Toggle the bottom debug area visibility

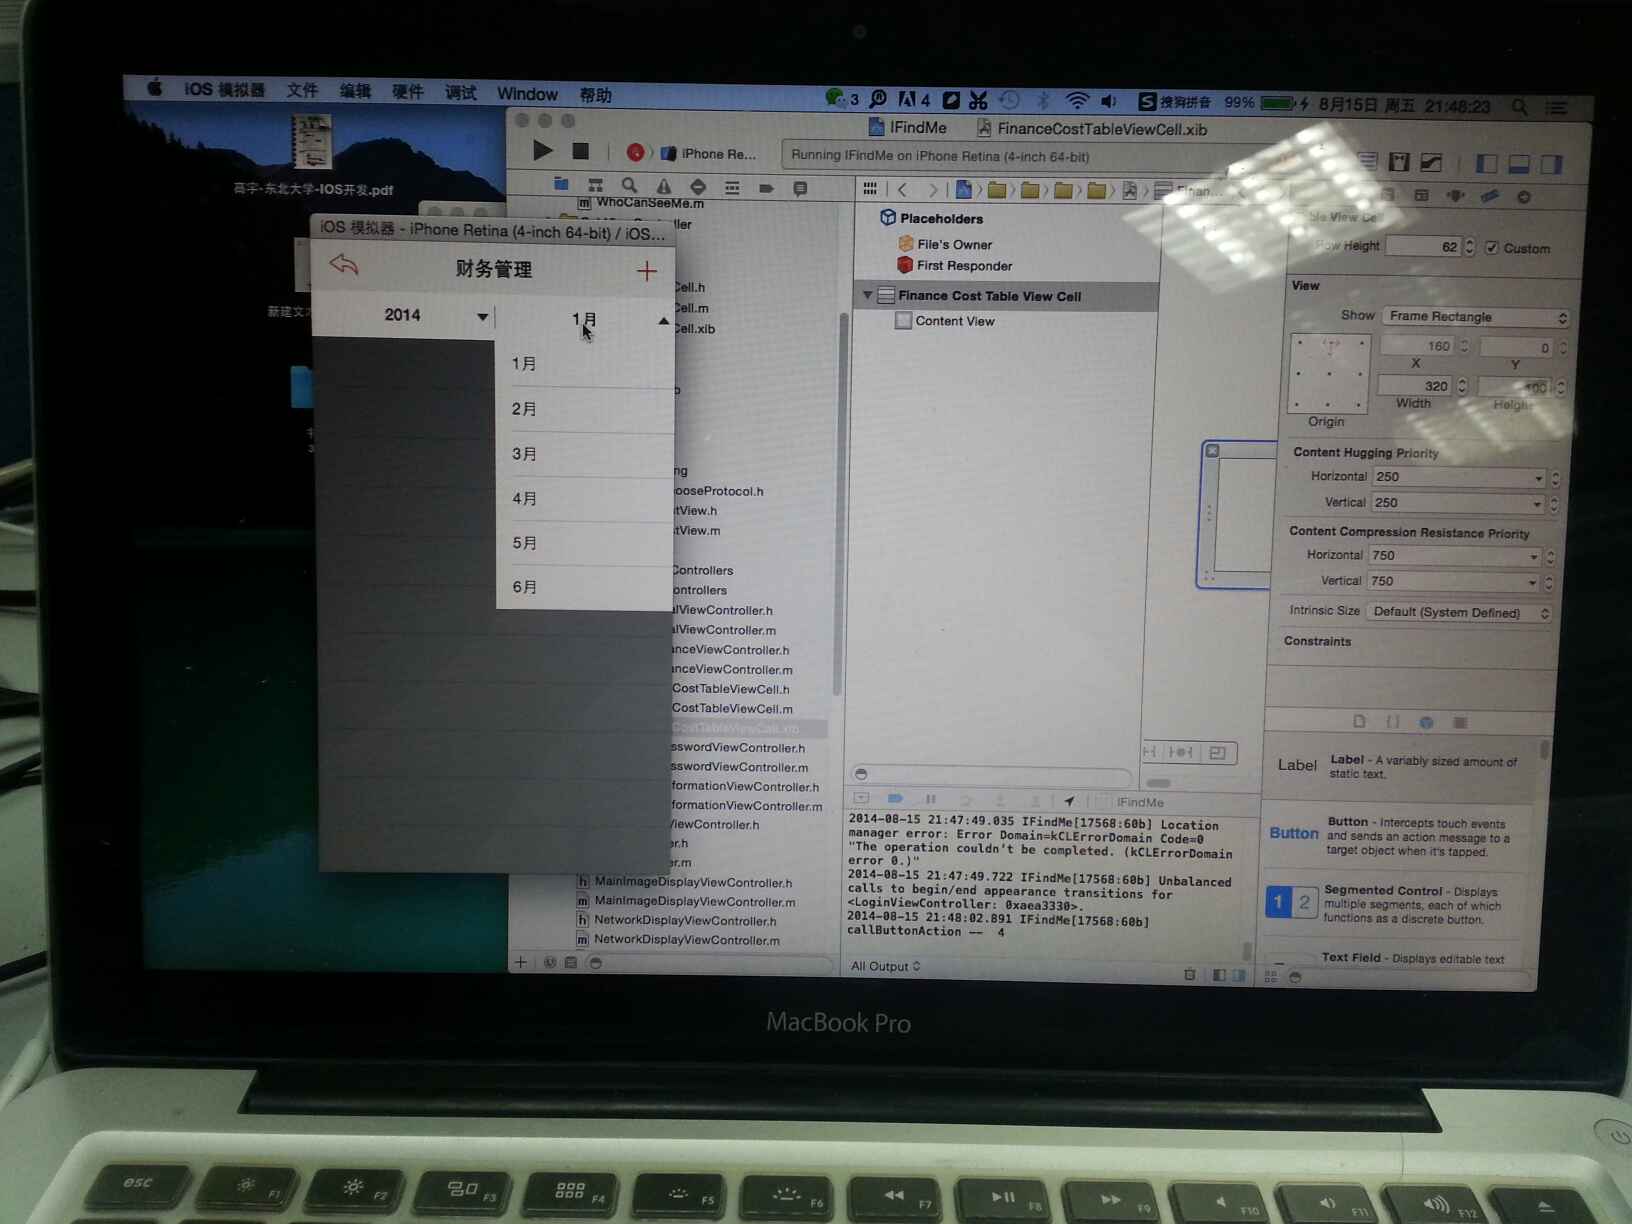click(1518, 164)
